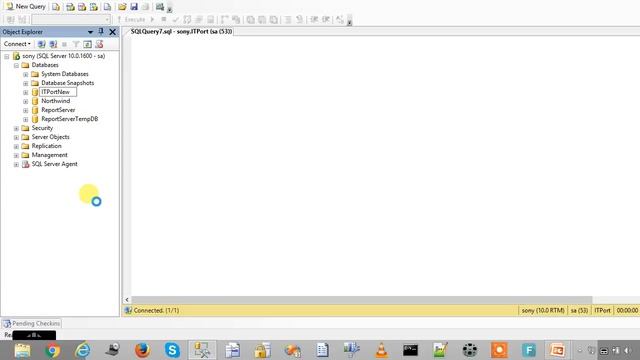Select the Management folder item
This screenshot has height=360, width=640.
(x=49, y=155)
